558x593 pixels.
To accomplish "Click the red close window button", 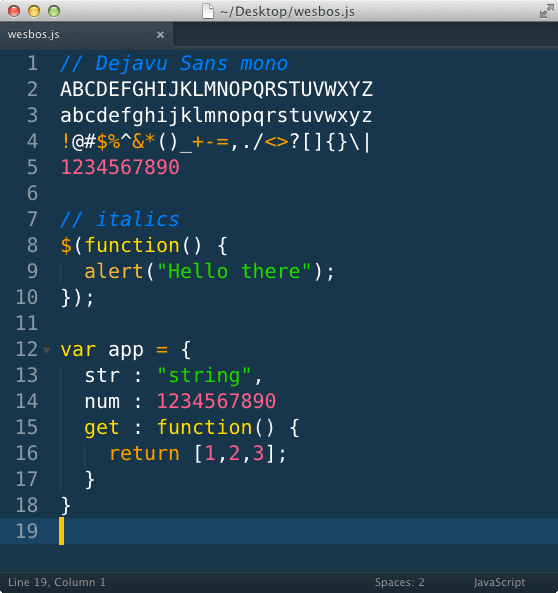I will click(x=14, y=11).
